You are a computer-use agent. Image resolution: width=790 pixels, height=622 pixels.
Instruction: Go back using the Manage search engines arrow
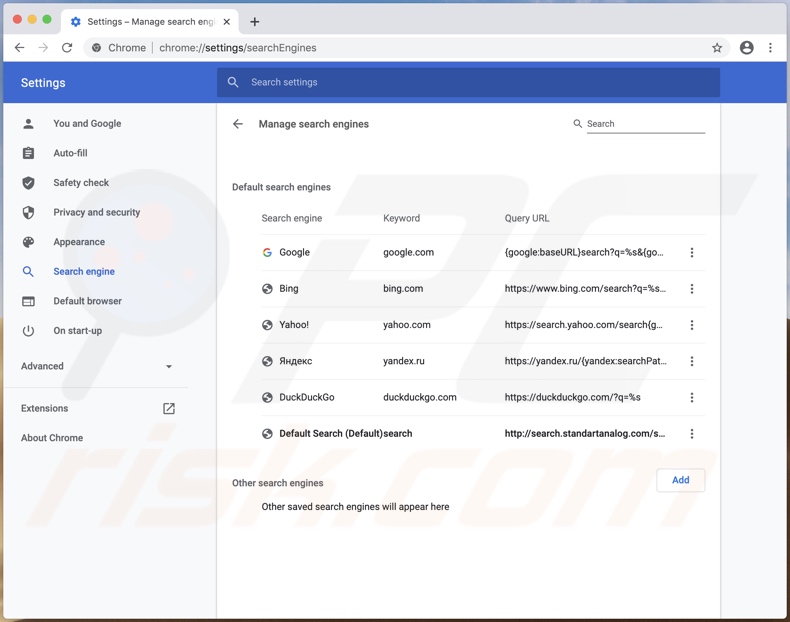tap(238, 124)
